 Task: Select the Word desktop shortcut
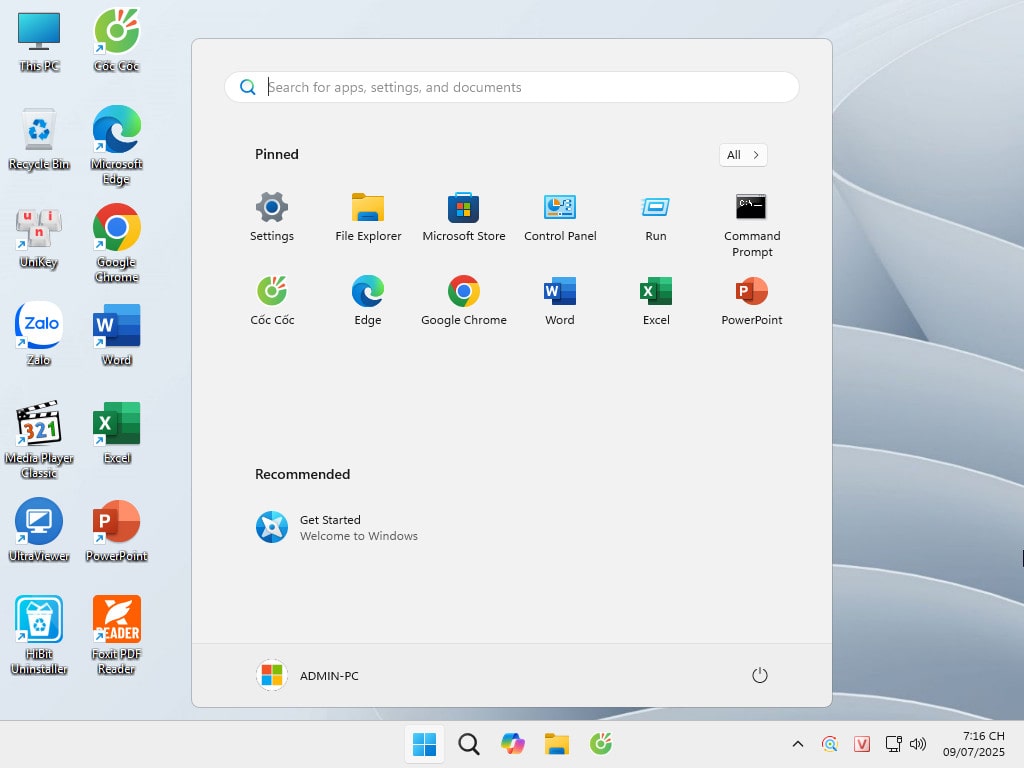tap(116, 334)
